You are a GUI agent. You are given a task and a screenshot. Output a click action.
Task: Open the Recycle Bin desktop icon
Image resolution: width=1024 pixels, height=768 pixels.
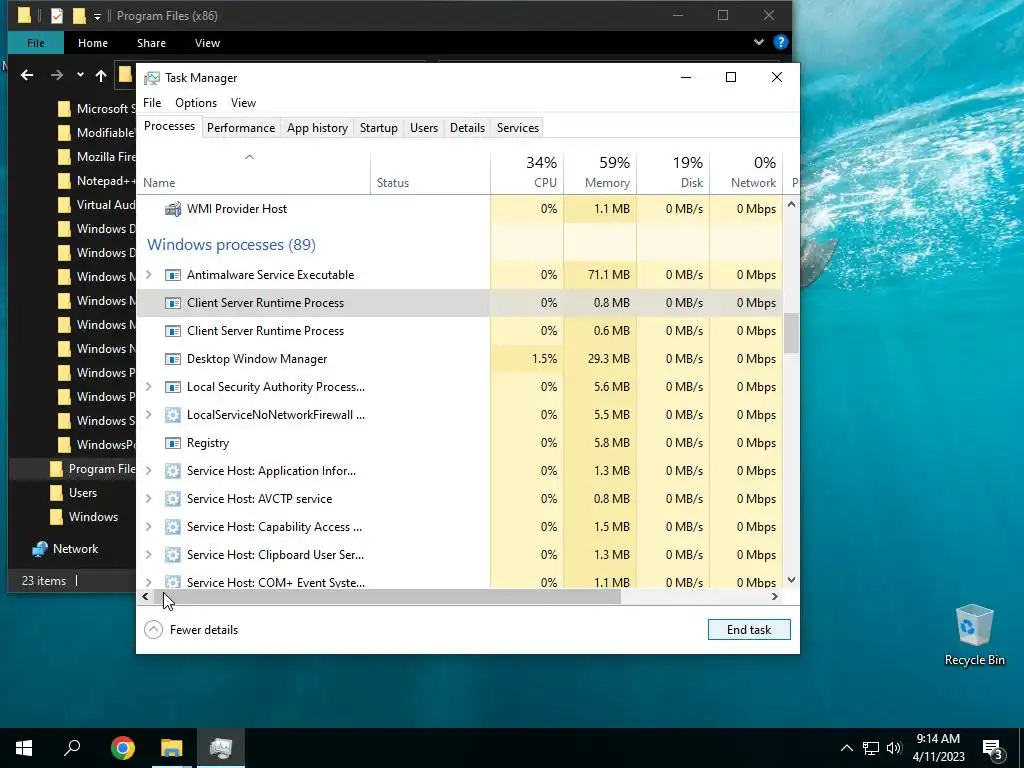(x=974, y=635)
